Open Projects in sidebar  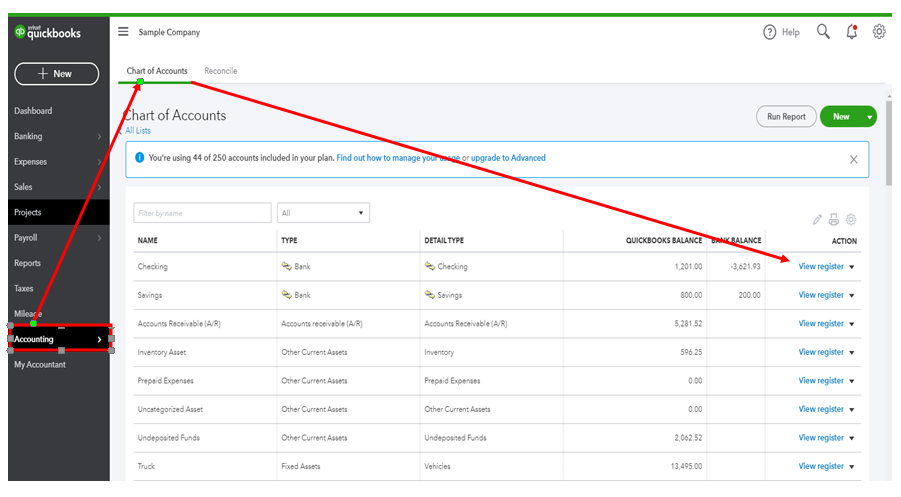[28, 212]
